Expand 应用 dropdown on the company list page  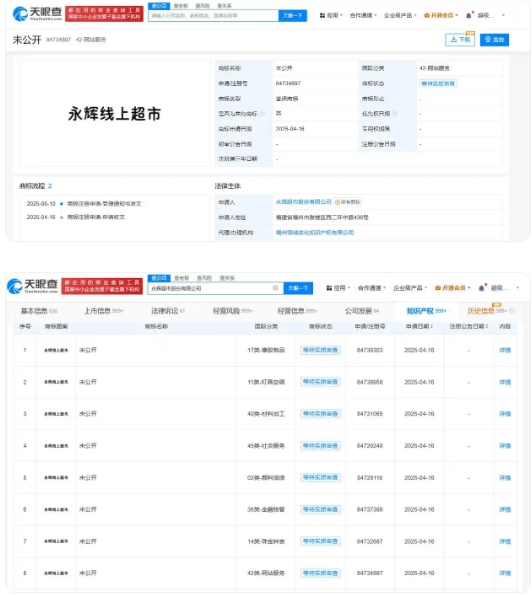(x=338, y=288)
